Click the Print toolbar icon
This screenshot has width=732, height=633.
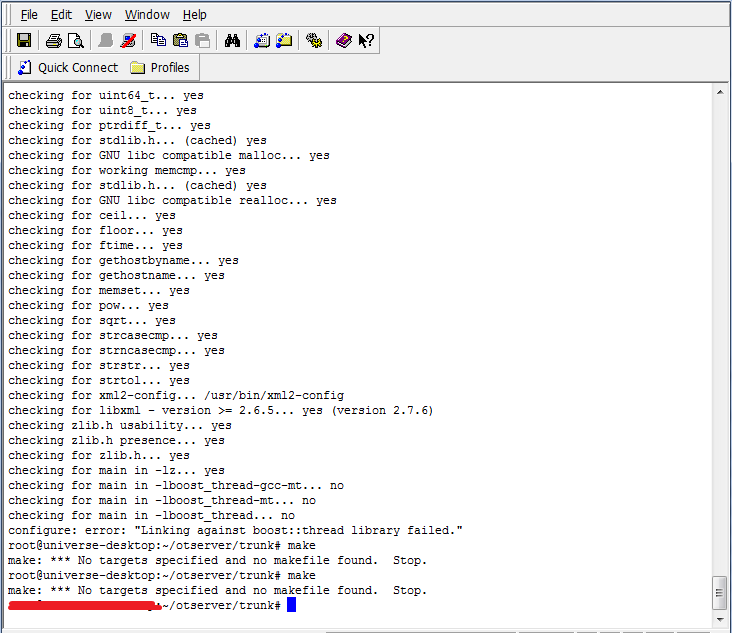coord(54,41)
